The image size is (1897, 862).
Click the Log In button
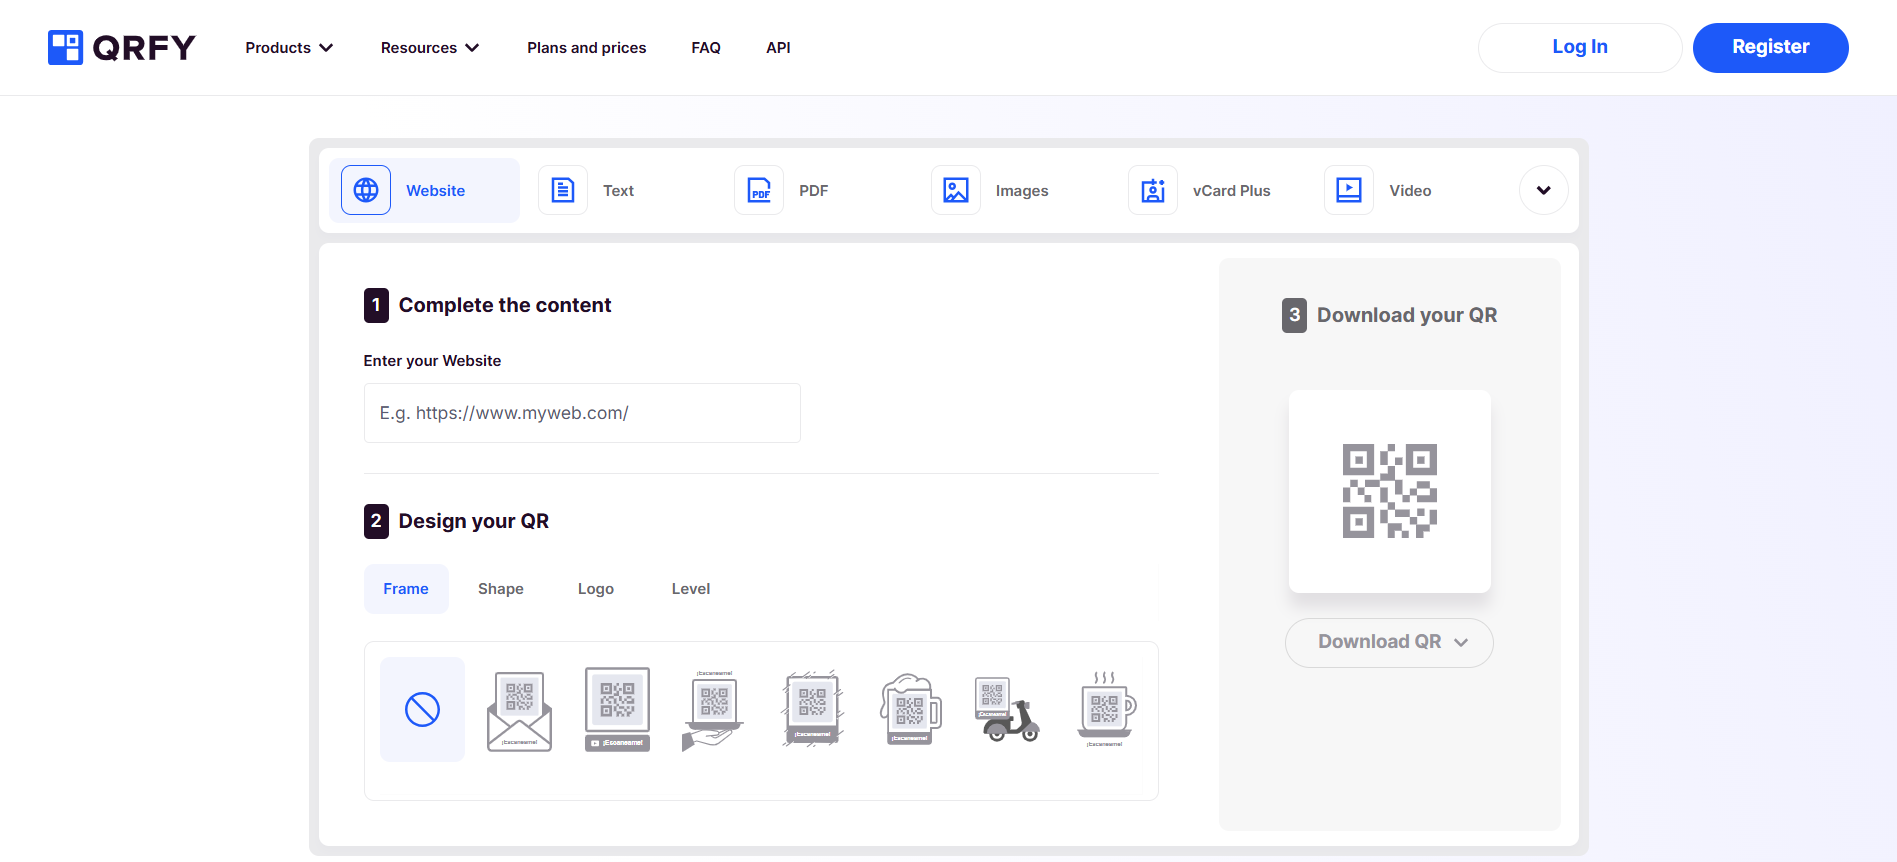[x=1580, y=47]
